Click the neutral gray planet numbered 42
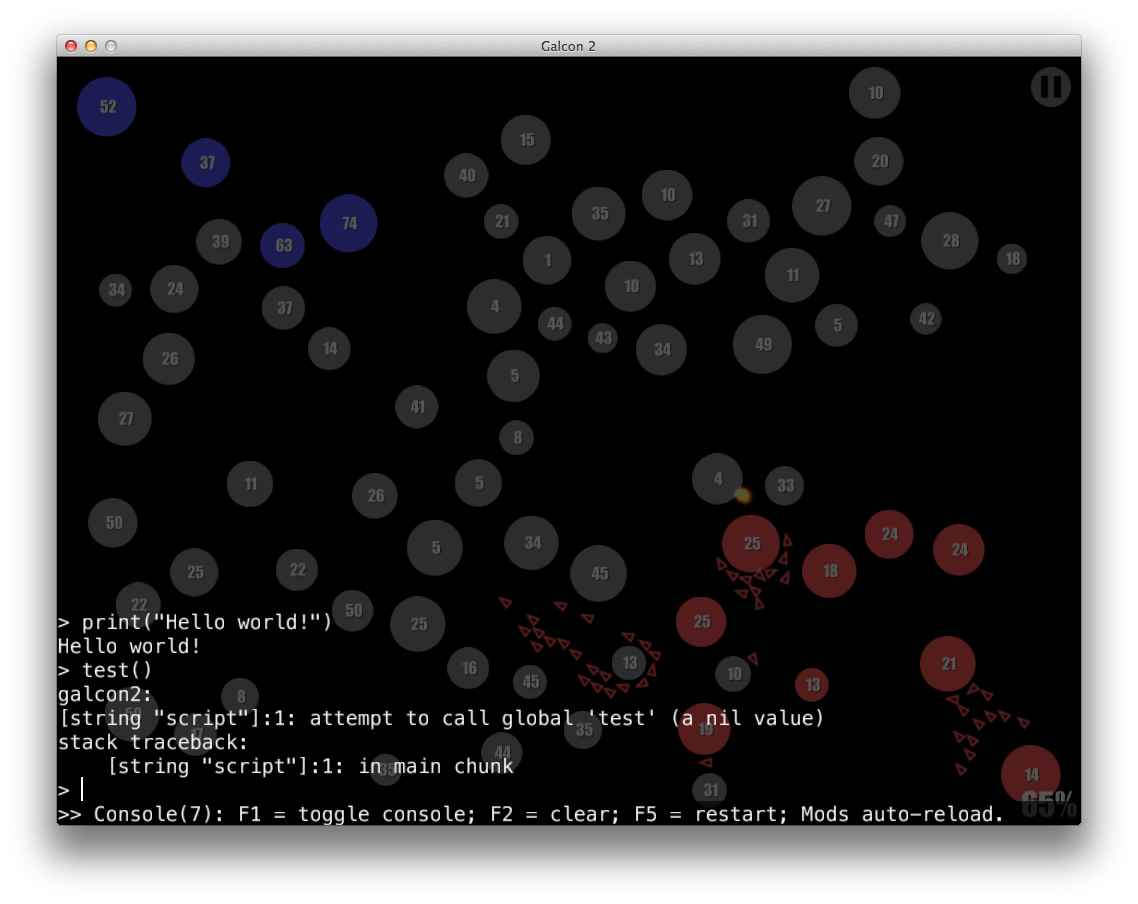The image size is (1138, 904). (x=926, y=319)
